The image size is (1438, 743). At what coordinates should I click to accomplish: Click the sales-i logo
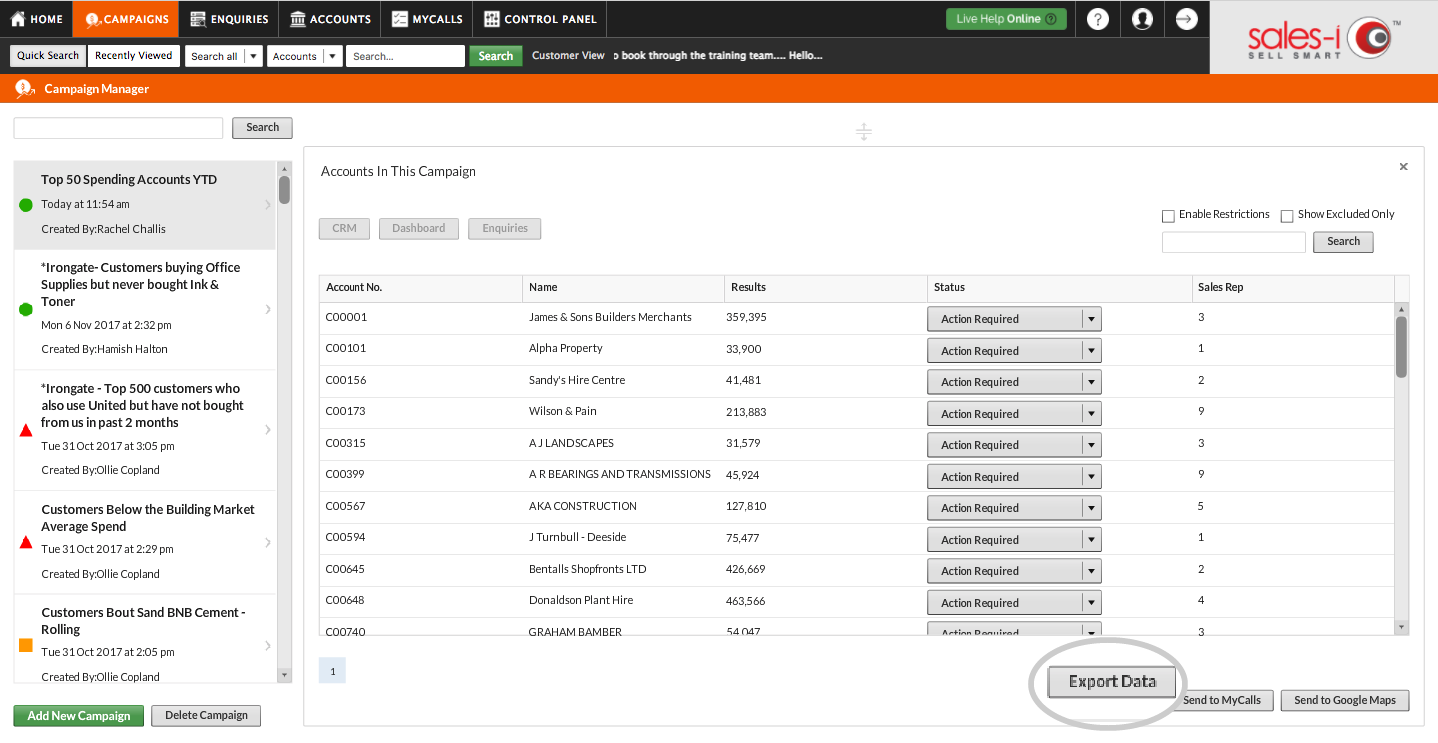(x=1324, y=38)
